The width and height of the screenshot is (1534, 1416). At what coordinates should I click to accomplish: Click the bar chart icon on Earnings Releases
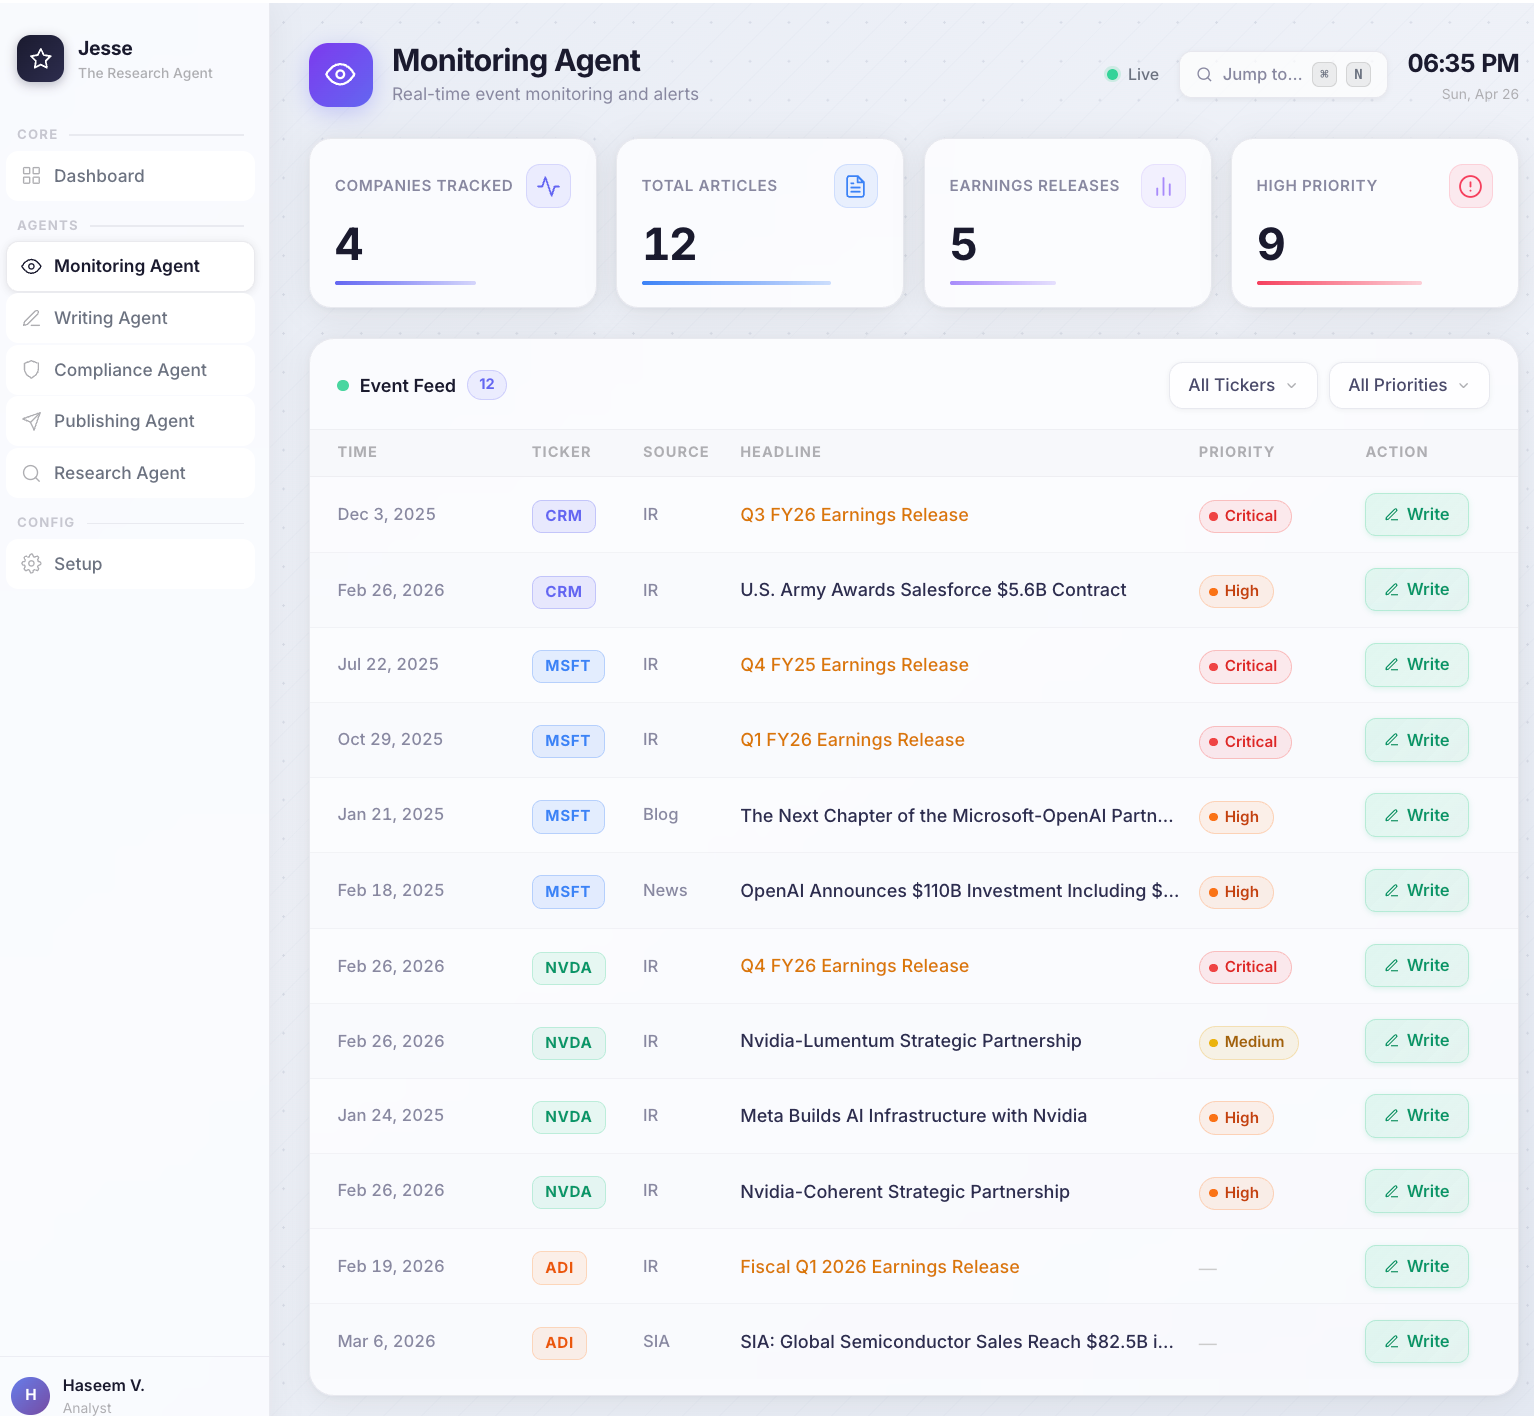coord(1162,186)
